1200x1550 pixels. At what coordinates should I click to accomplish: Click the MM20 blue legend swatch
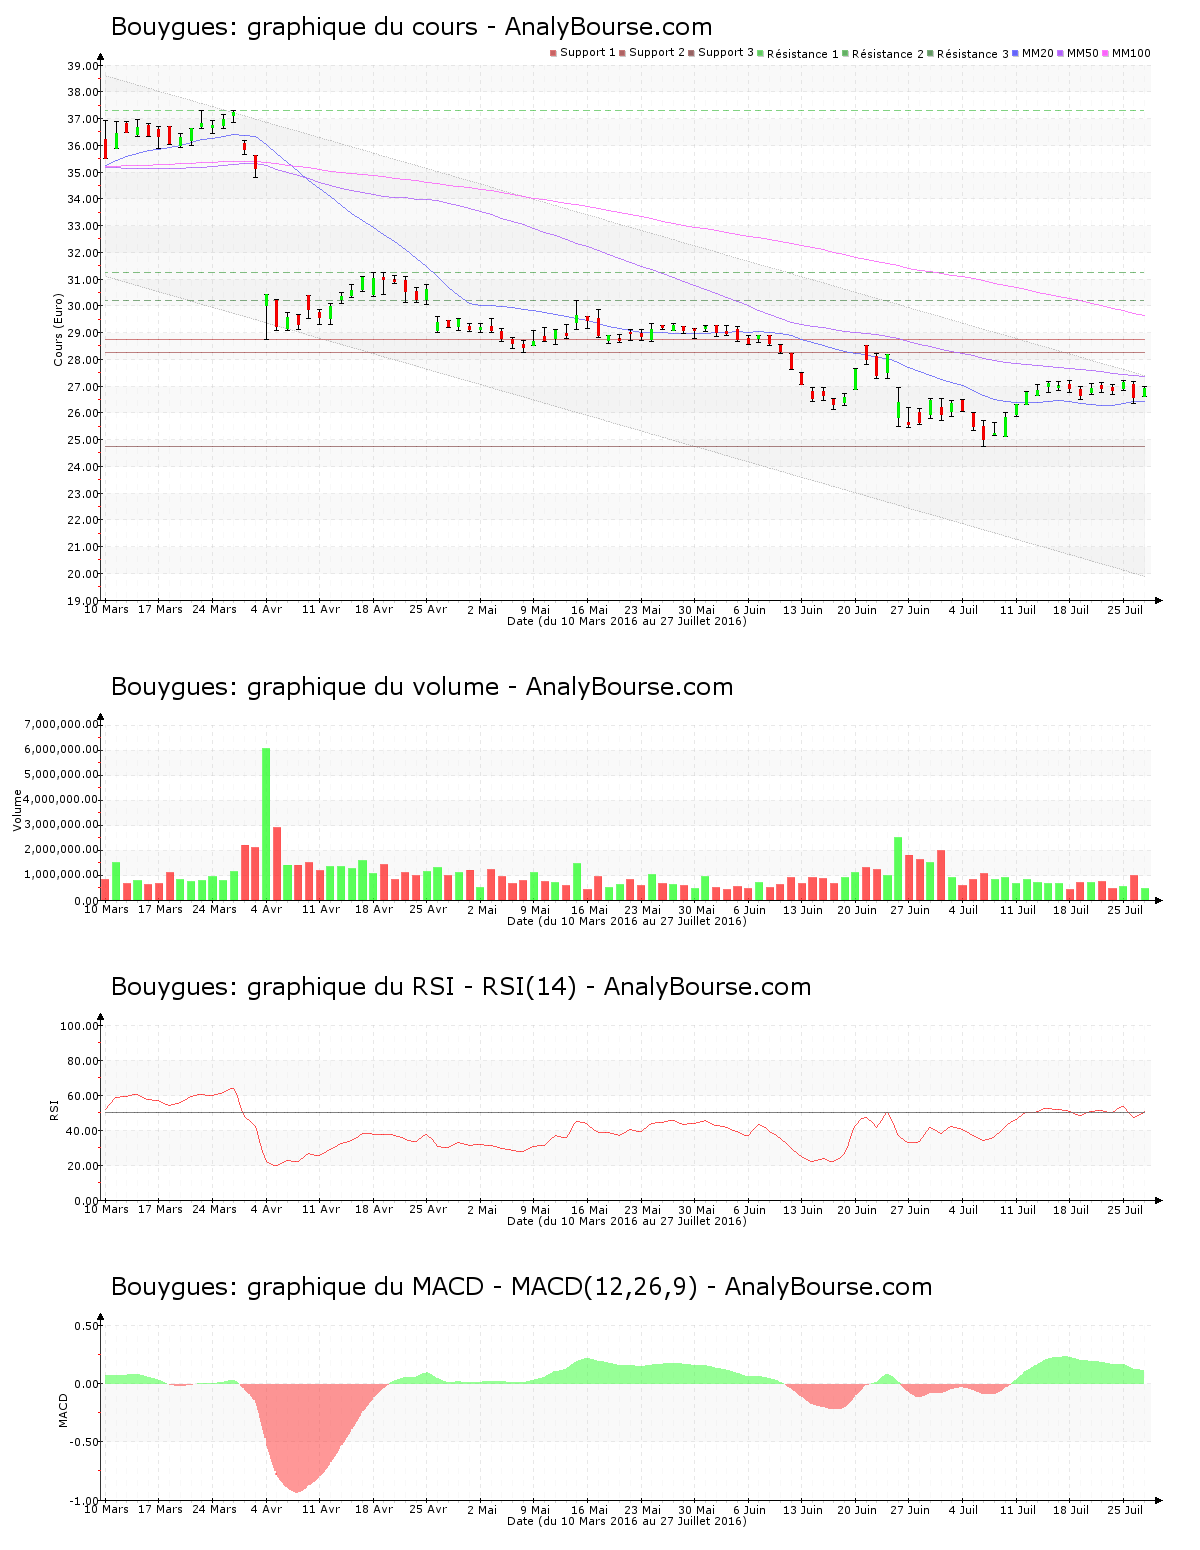coord(1017,53)
